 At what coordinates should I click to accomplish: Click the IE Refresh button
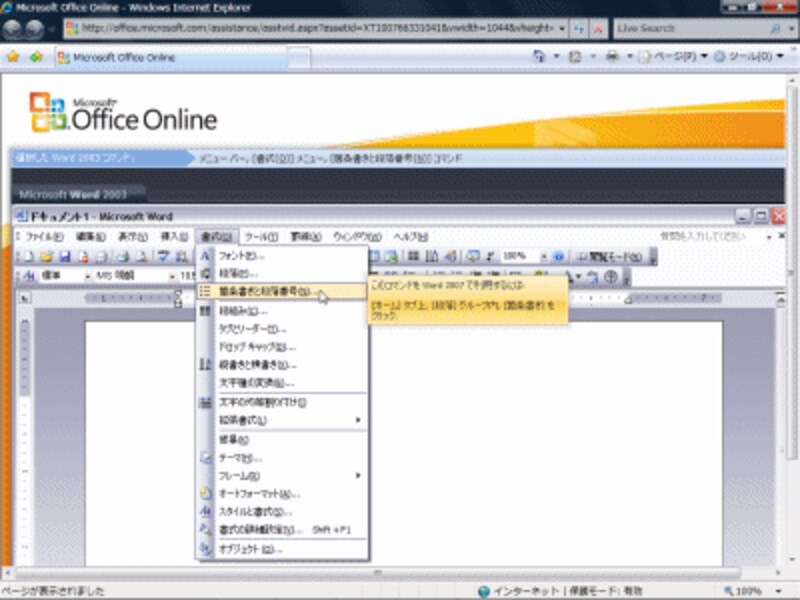pos(579,29)
